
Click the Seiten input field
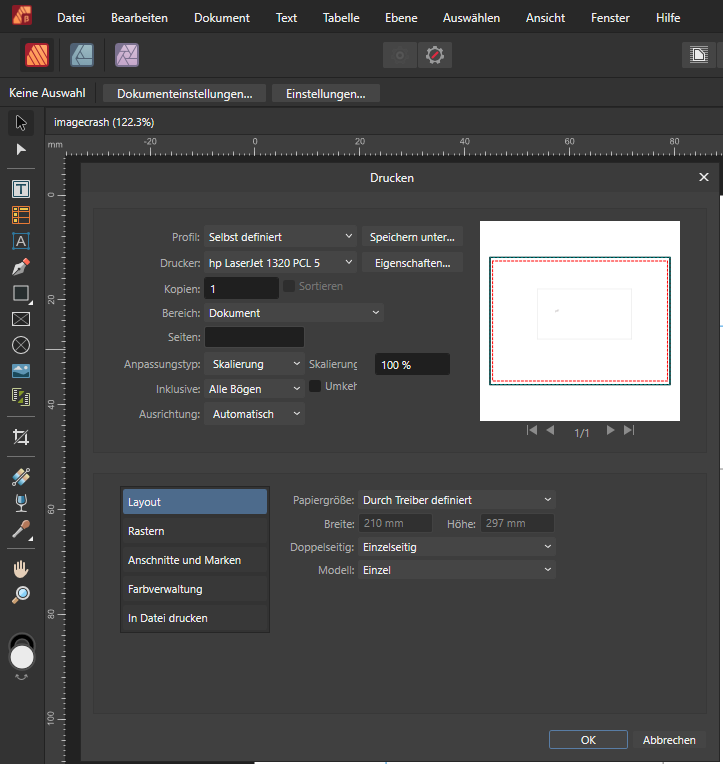pyautogui.click(x=254, y=338)
